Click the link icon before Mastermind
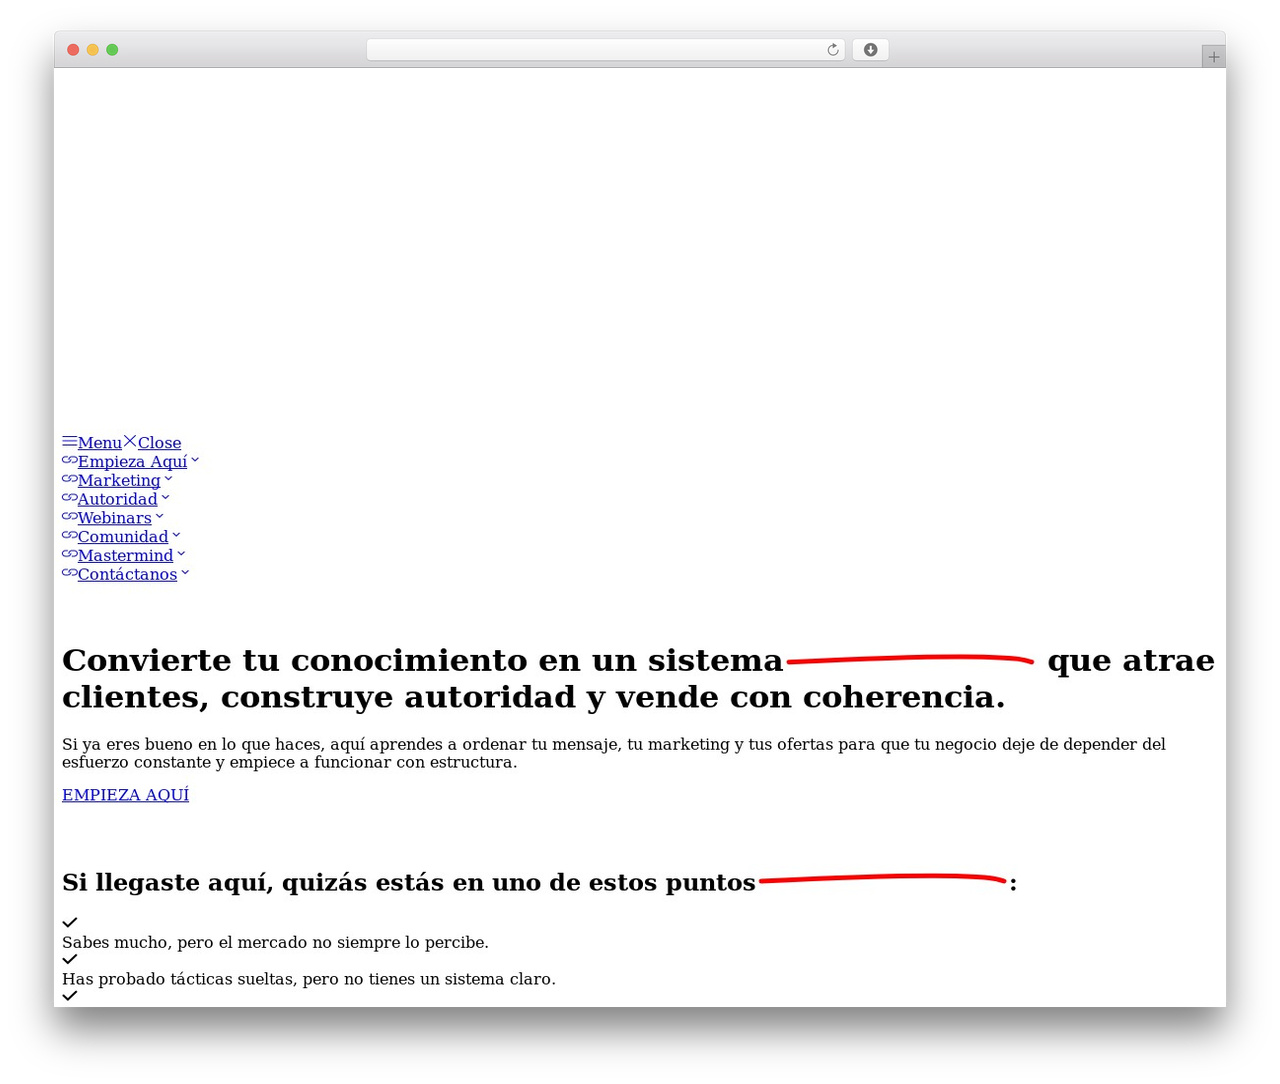 click(x=70, y=554)
